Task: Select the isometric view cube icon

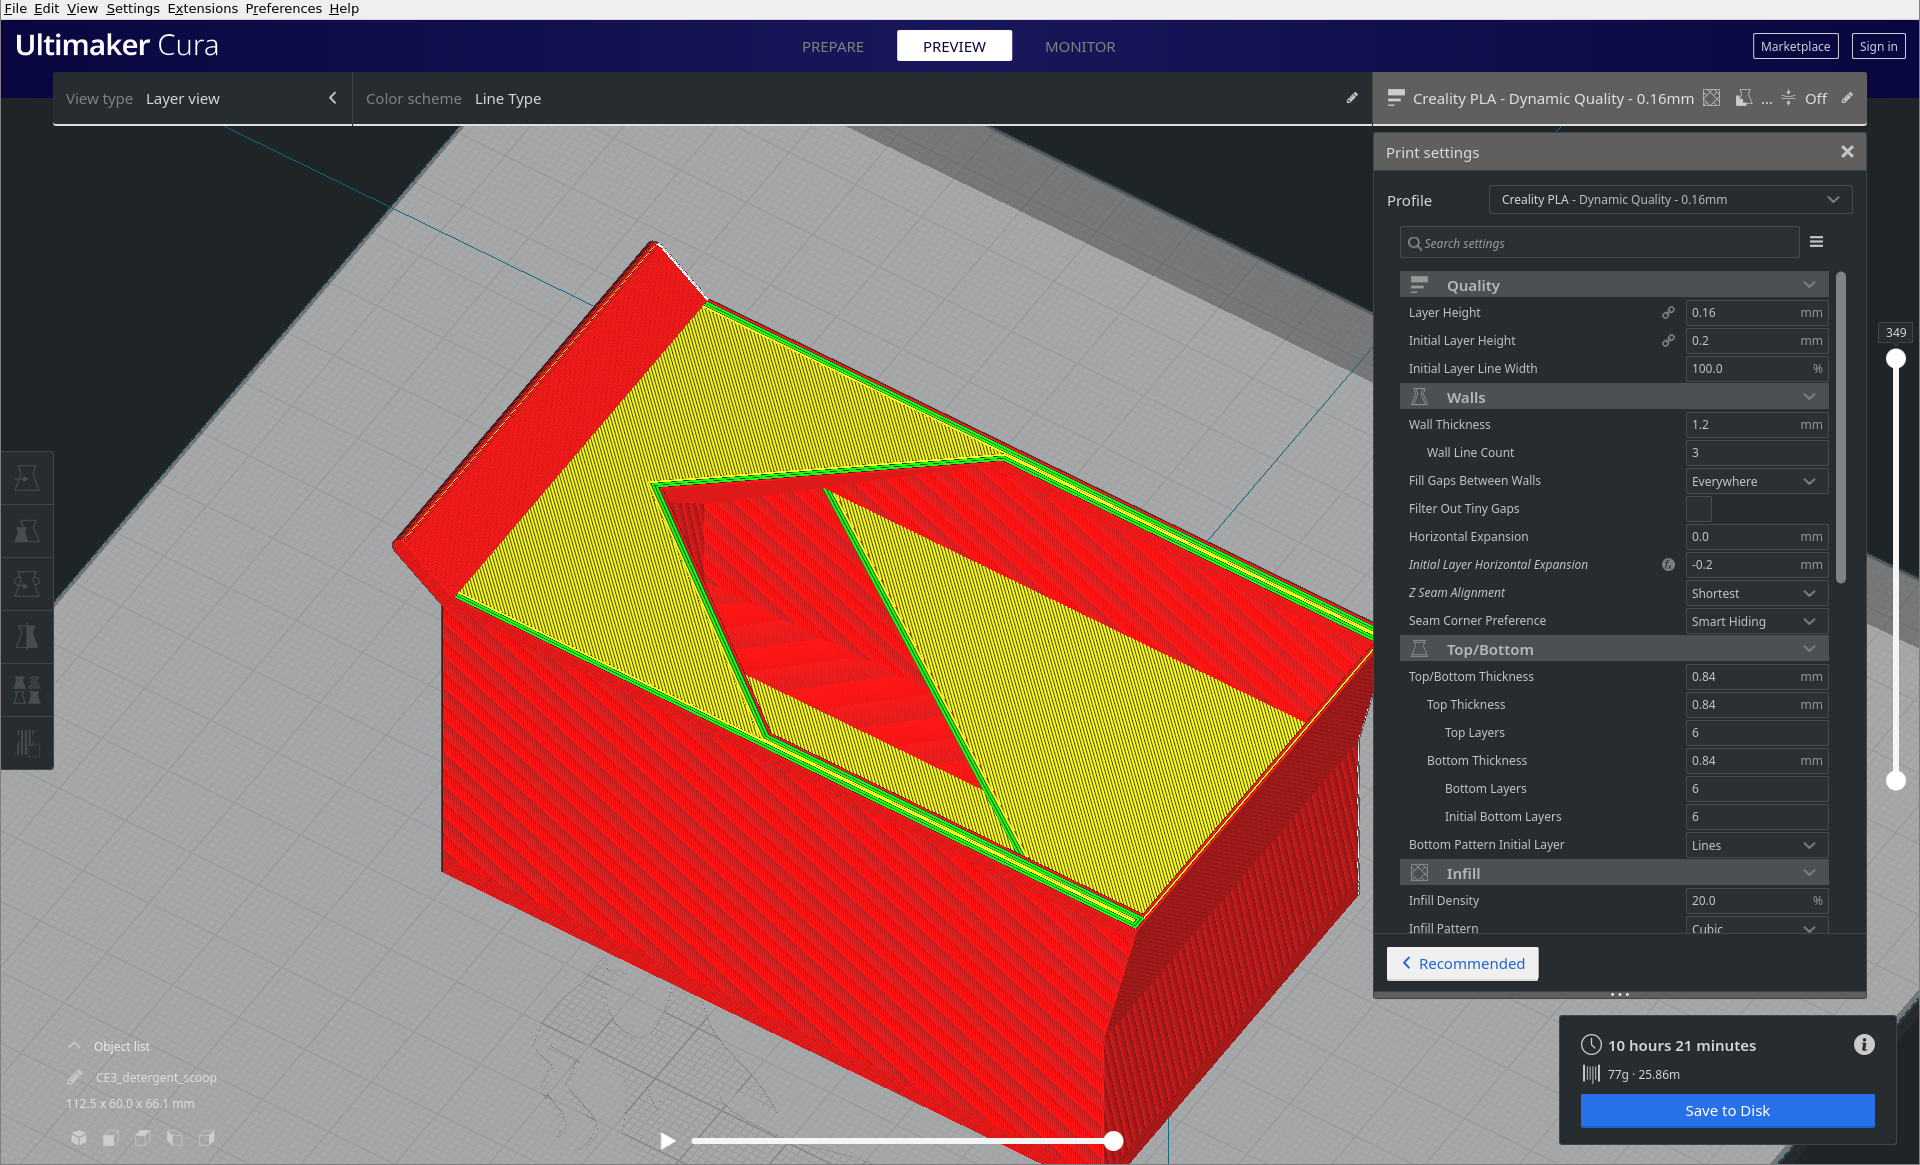Action: point(79,1138)
